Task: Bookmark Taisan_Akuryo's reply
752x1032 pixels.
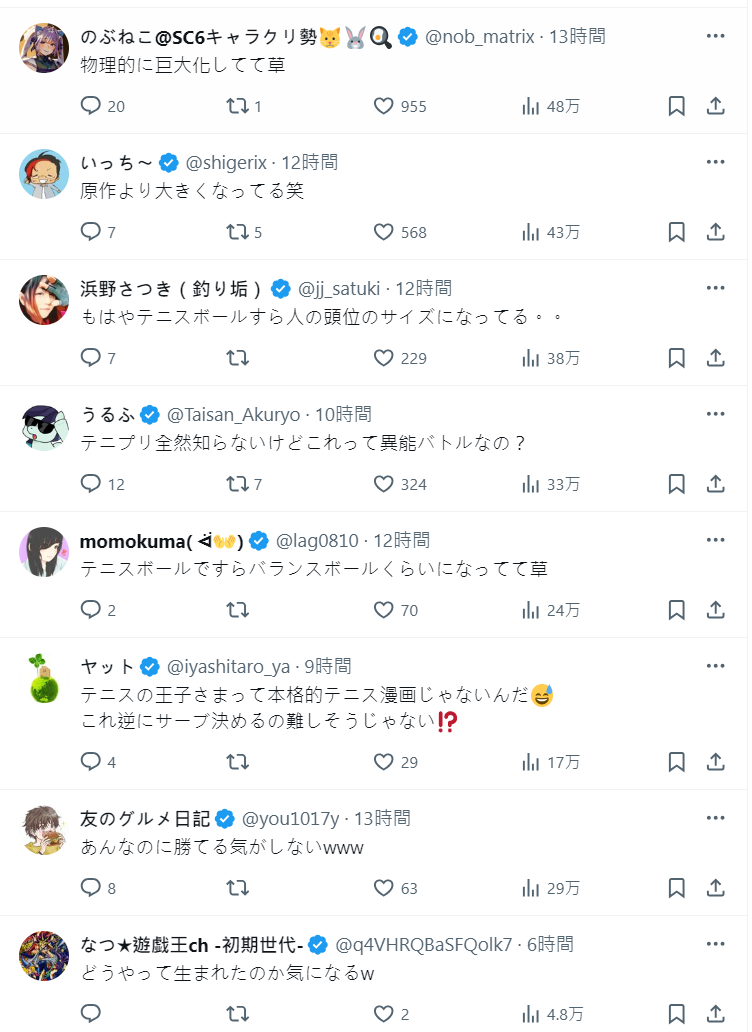Action: [676, 484]
